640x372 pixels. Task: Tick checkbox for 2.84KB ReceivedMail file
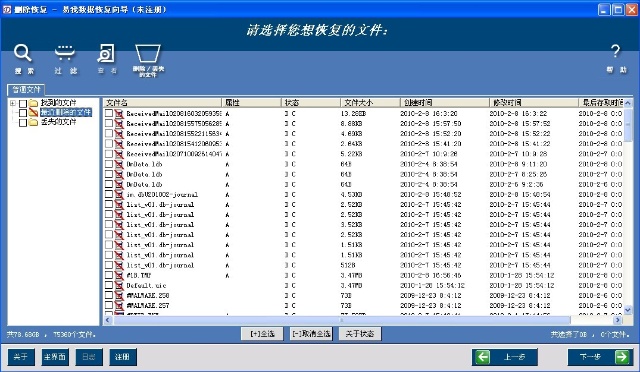(109, 143)
